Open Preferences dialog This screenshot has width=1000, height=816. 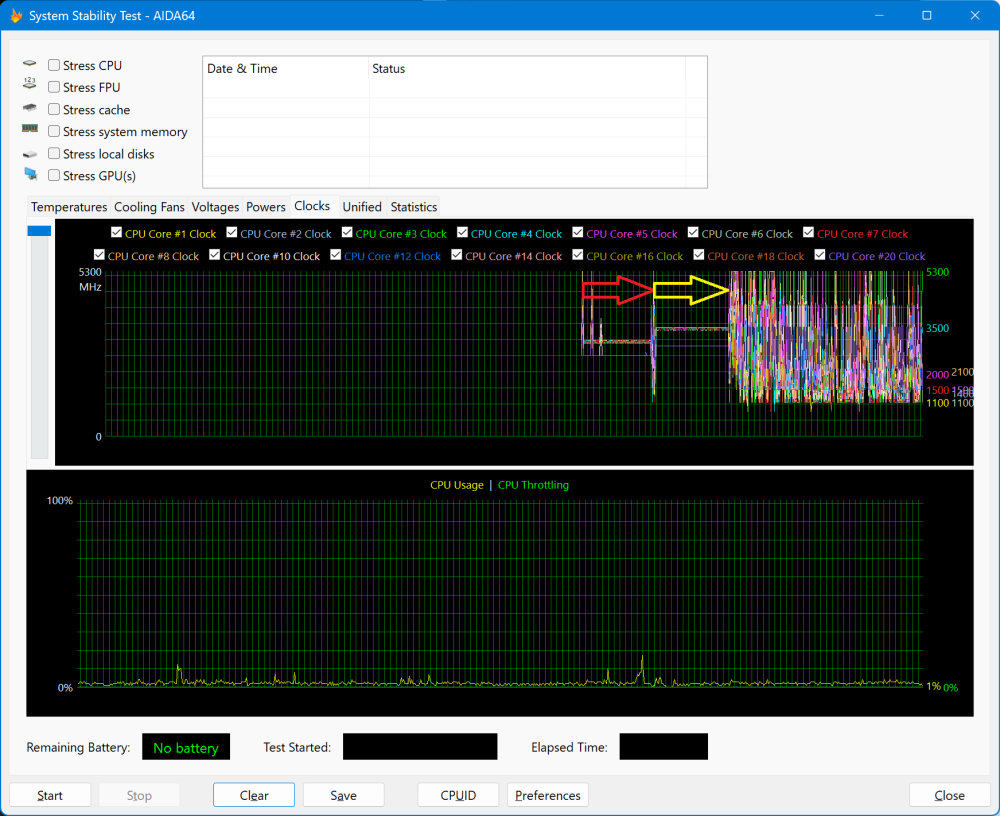pyautogui.click(x=548, y=795)
